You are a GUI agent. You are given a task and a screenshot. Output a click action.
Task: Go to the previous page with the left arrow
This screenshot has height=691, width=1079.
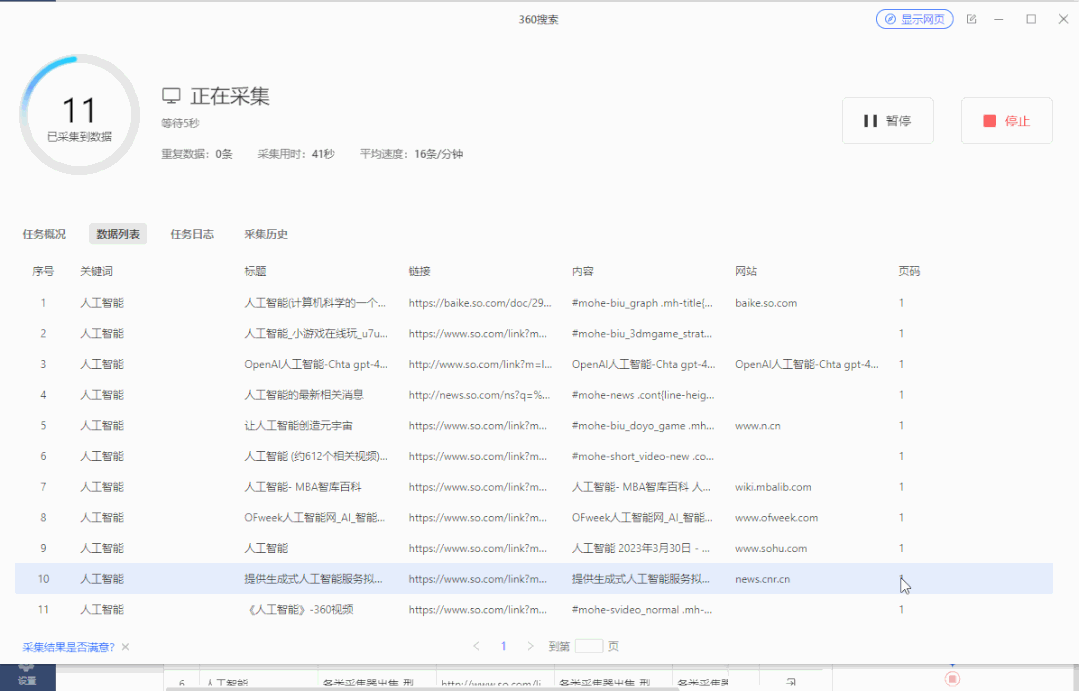tap(476, 646)
